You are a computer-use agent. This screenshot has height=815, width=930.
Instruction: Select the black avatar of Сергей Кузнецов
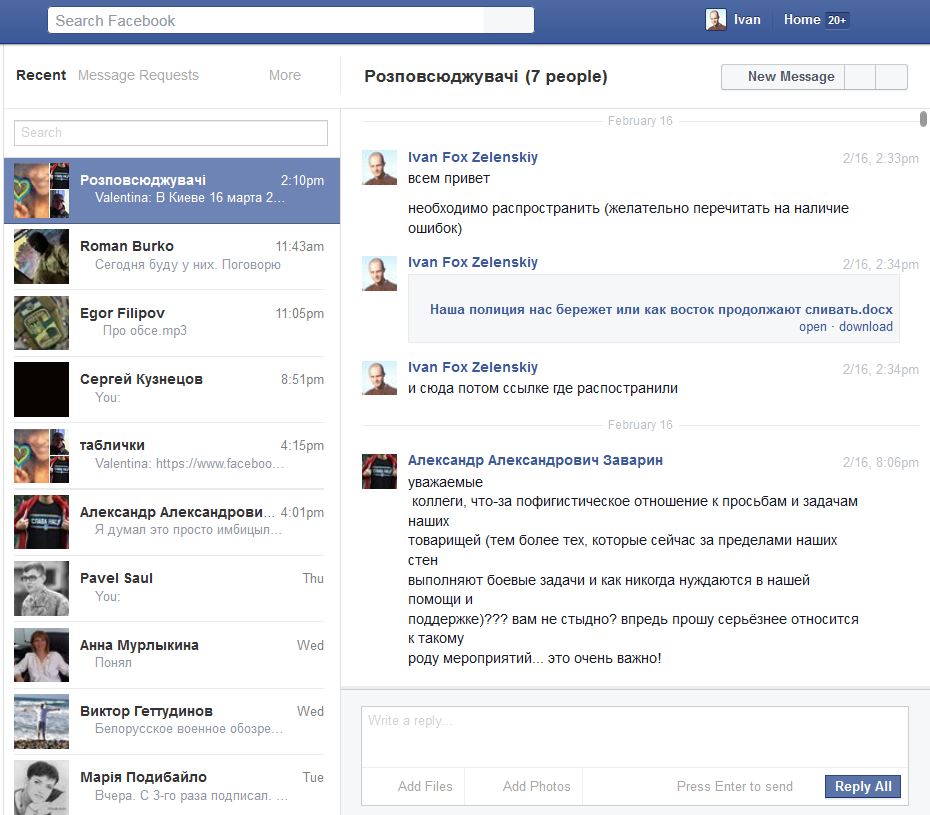(x=41, y=389)
